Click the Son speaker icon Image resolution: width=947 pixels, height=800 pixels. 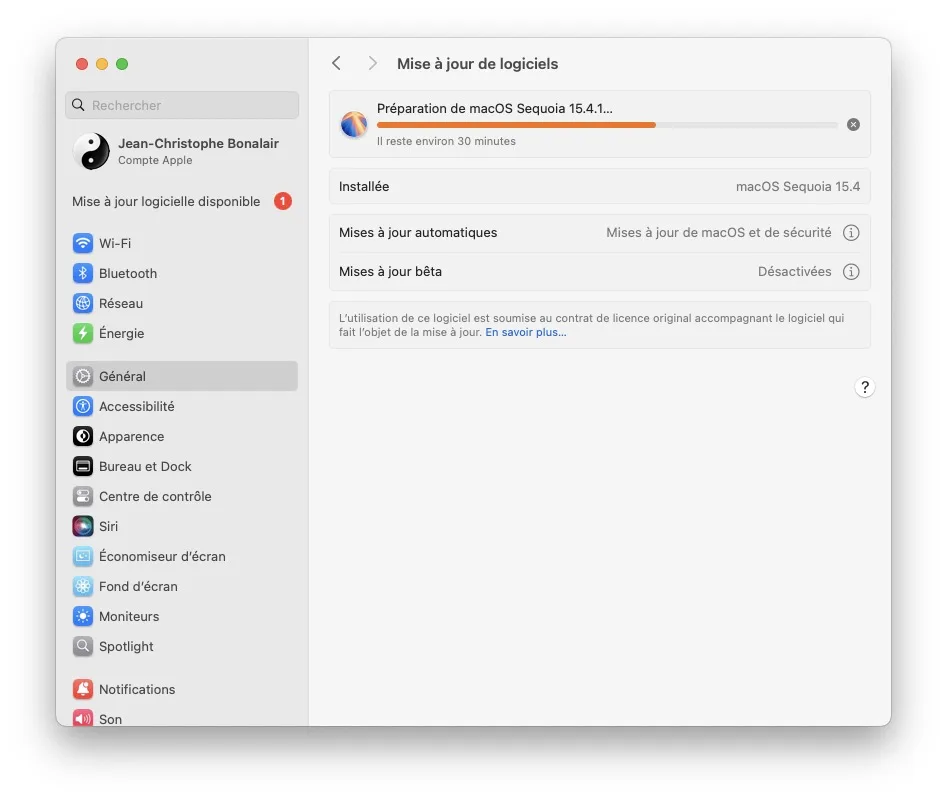coord(83,718)
